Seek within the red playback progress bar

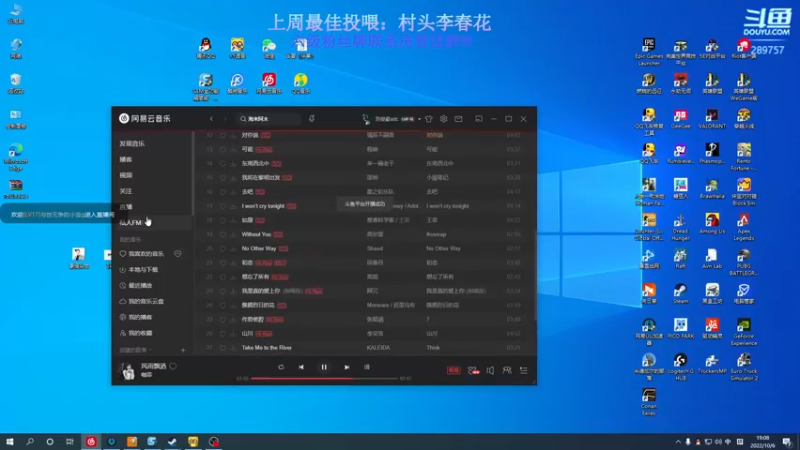(324, 379)
